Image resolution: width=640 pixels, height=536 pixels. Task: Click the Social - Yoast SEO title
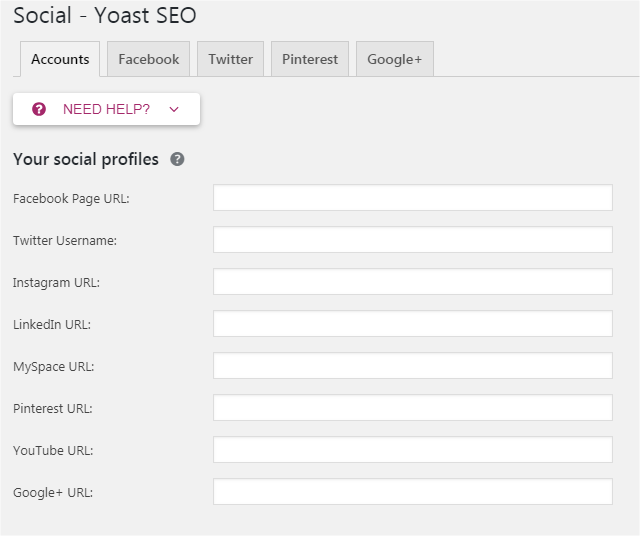pos(105,15)
